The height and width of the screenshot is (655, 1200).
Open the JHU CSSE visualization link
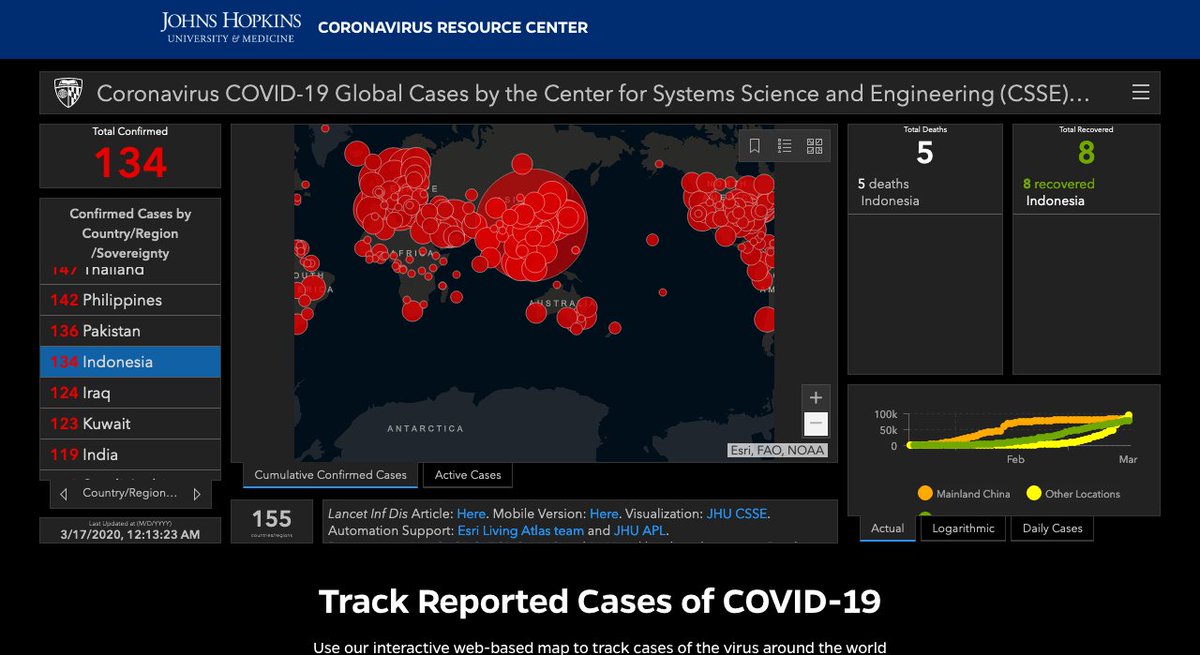click(738, 513)
